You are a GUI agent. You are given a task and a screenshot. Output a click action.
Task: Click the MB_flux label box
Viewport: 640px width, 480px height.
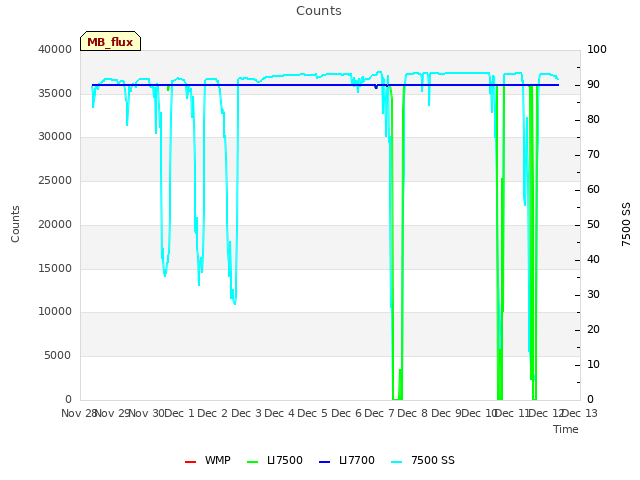[x=110, y=41]
